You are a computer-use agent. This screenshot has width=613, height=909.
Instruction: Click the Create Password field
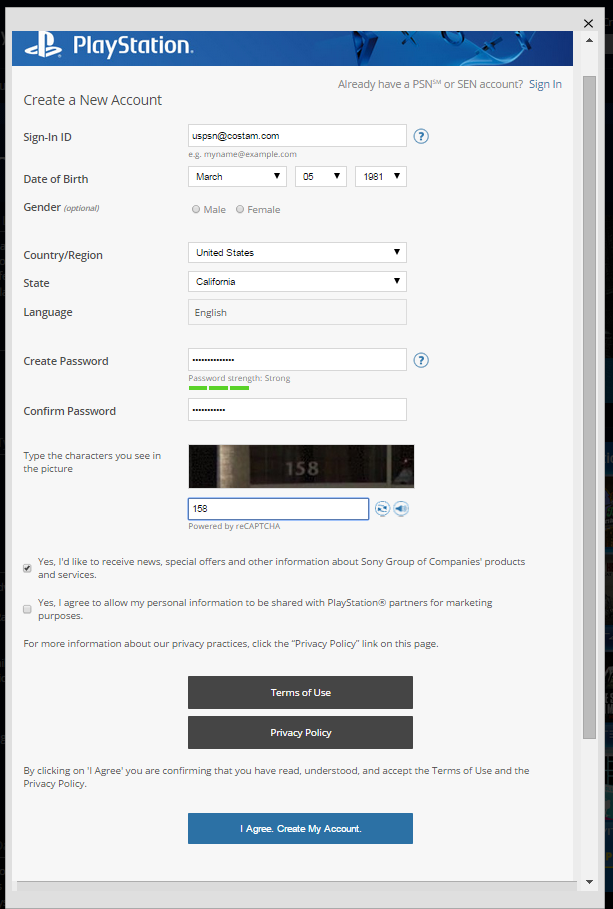click(x=297, y=359)
